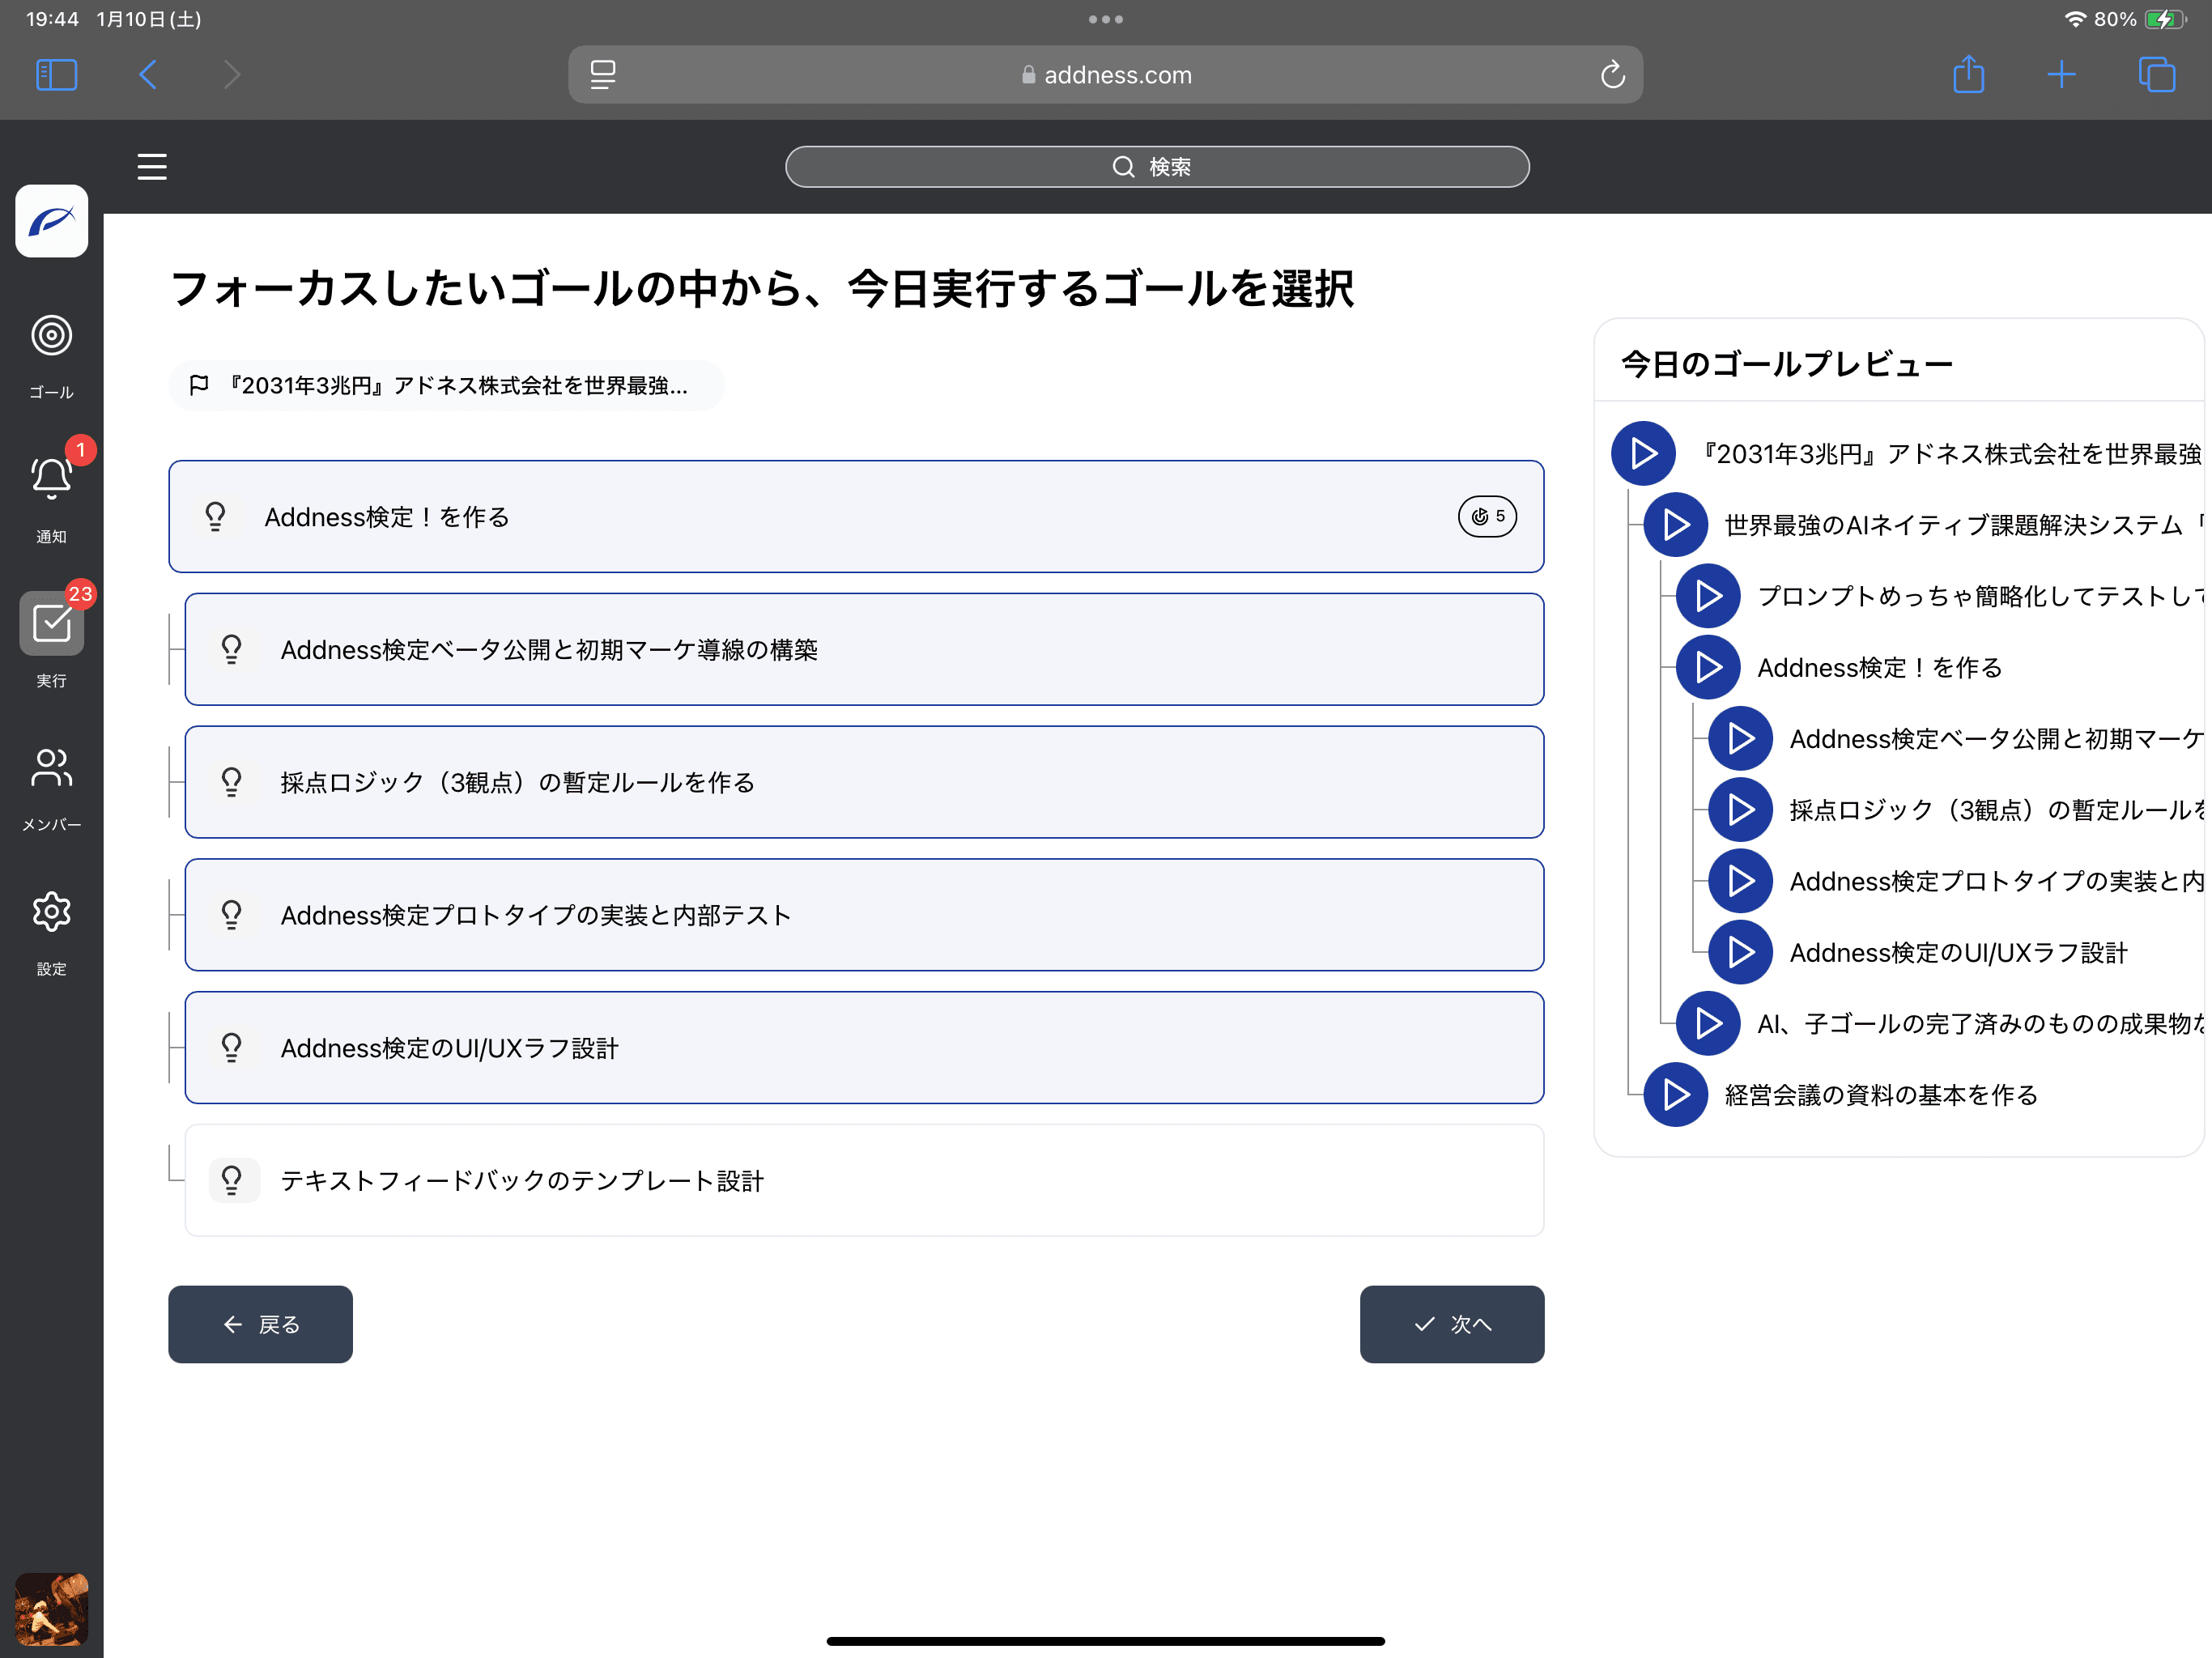Click play icon for Addness検定！を作る in preview

(1708, 667)
